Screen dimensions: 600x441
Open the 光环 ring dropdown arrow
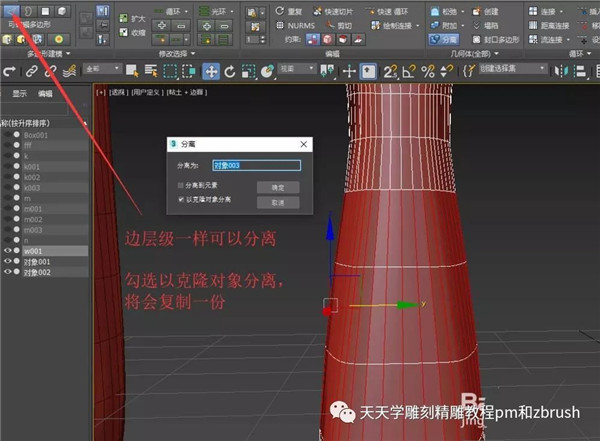(232, 11)
